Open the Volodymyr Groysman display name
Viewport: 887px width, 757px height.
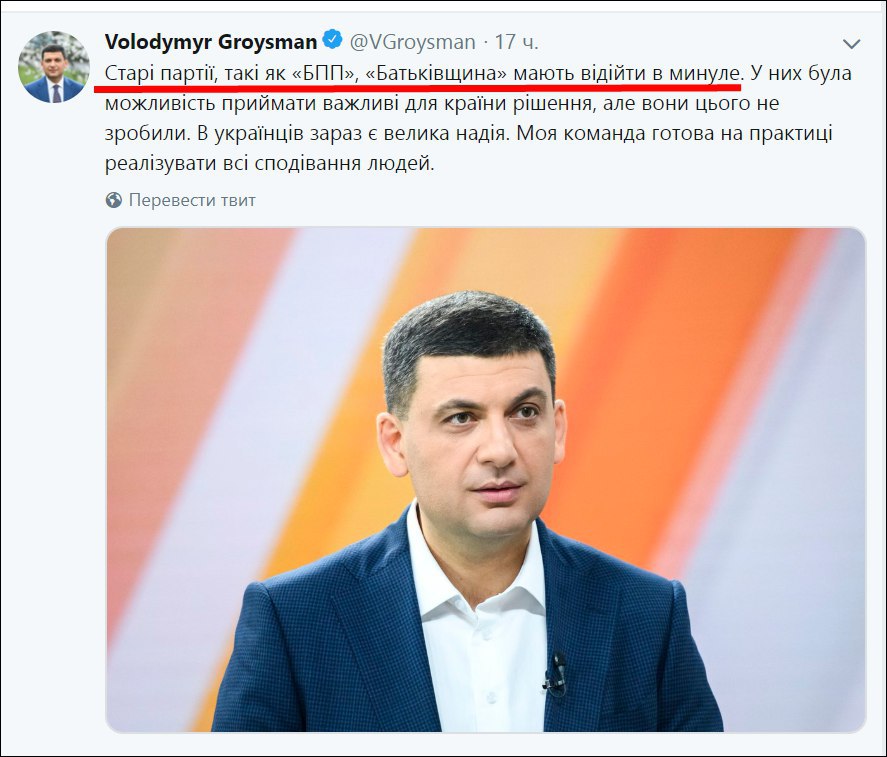[x=211, y=41]
